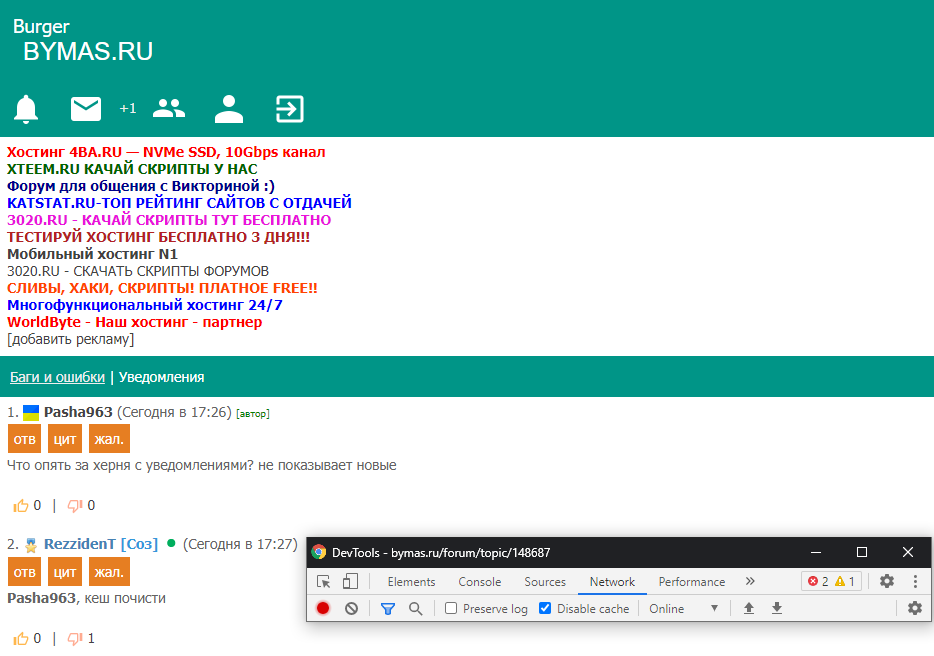Clear the network log in DevTools
Viewport: 934px width, 656px height.
tap(351, 608)
